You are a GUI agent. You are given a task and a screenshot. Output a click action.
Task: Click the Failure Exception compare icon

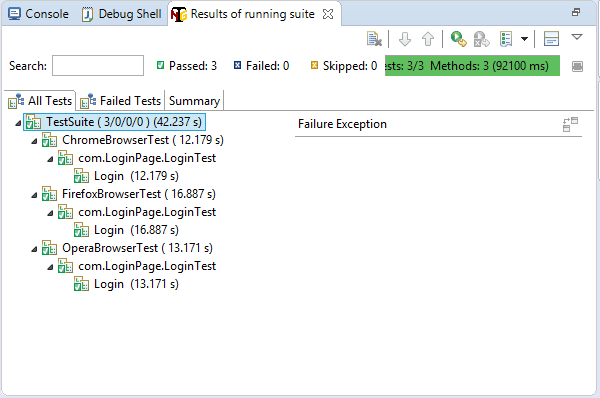[570, 124]
